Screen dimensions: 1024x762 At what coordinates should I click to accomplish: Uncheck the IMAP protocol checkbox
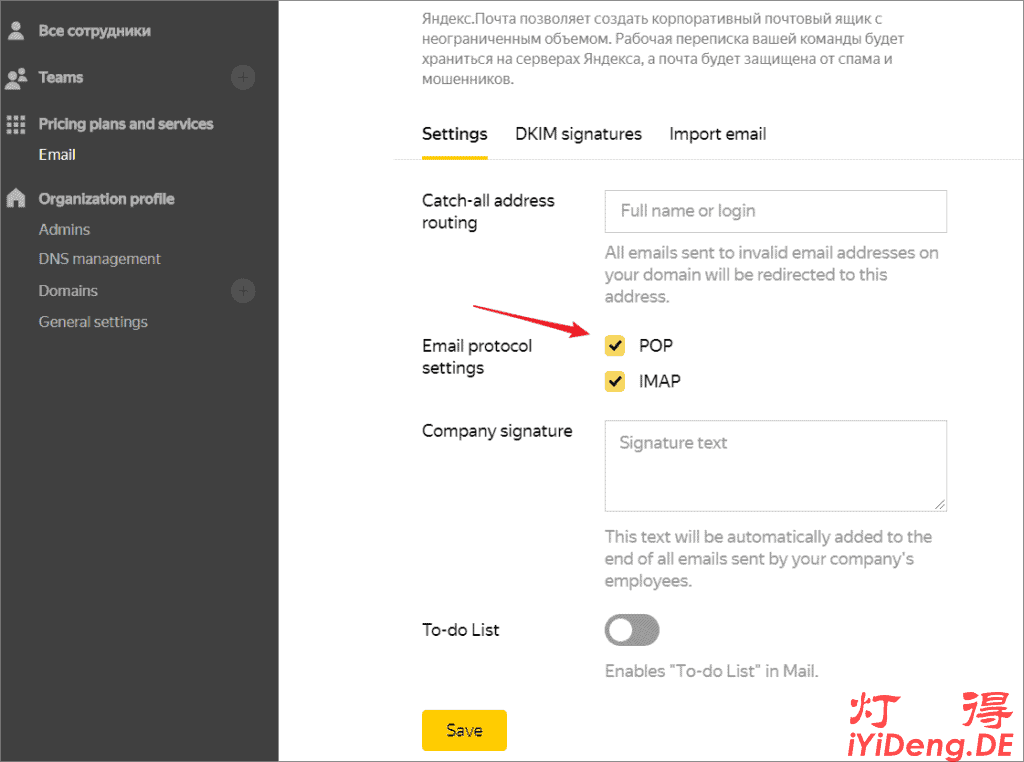tap(615, 381)
